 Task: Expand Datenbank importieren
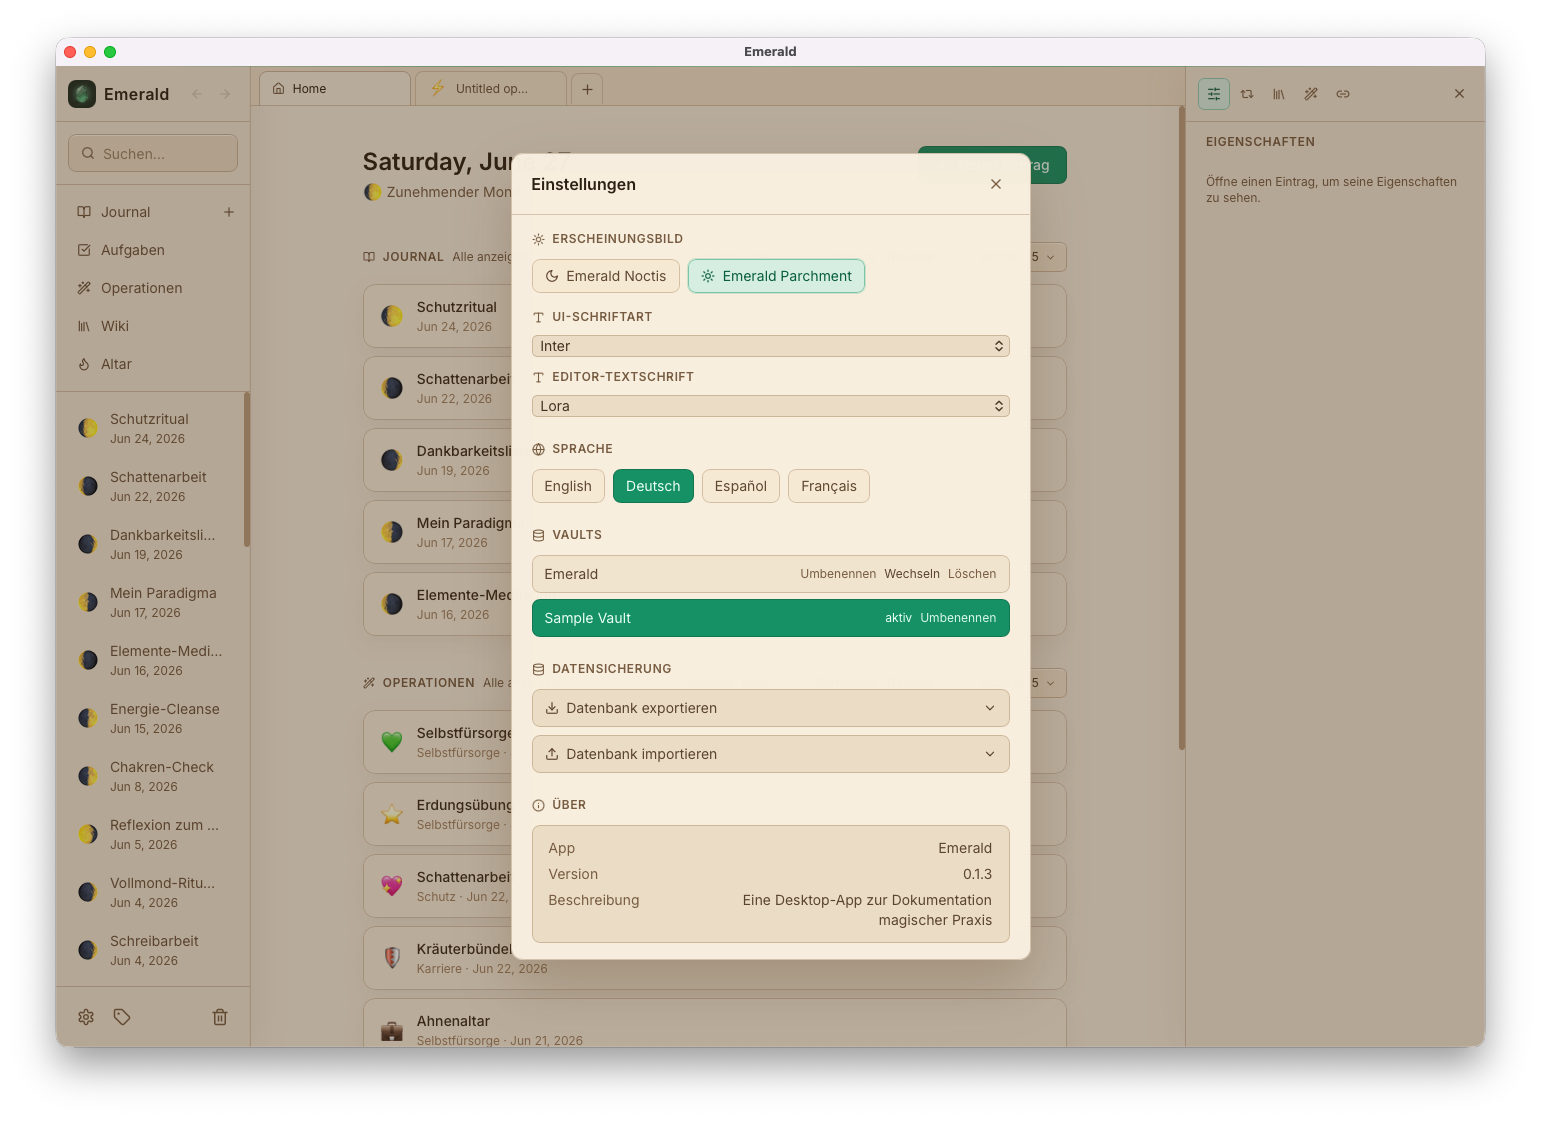pos(771,754)
